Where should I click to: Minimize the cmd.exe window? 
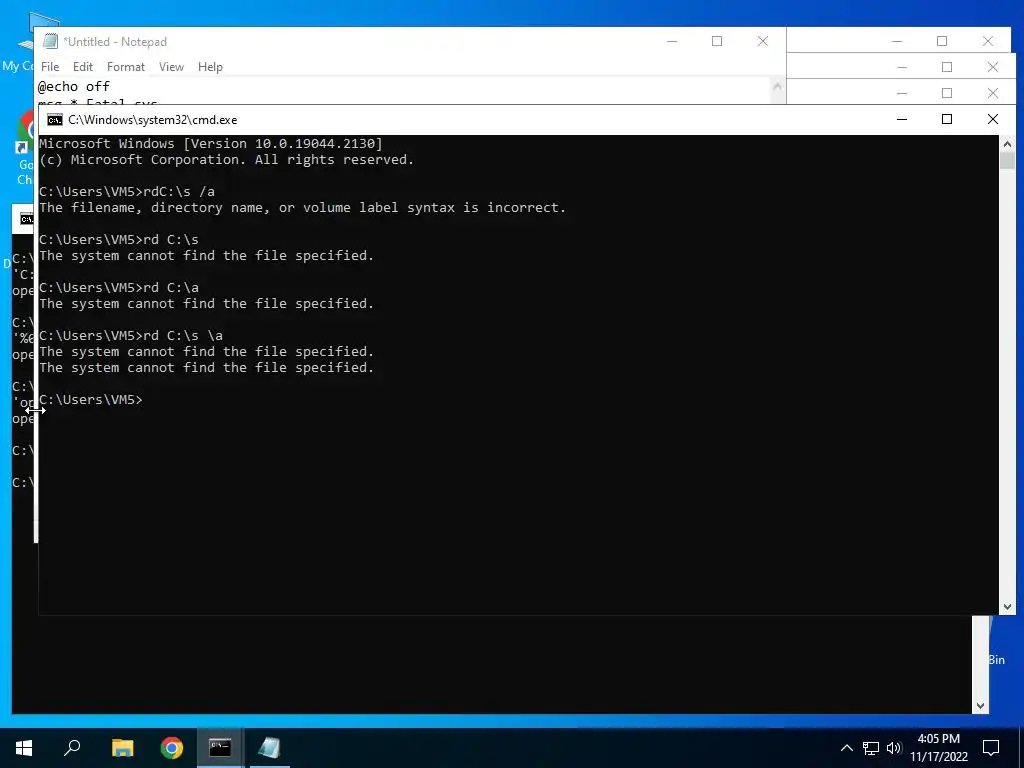tap(902, 120)
